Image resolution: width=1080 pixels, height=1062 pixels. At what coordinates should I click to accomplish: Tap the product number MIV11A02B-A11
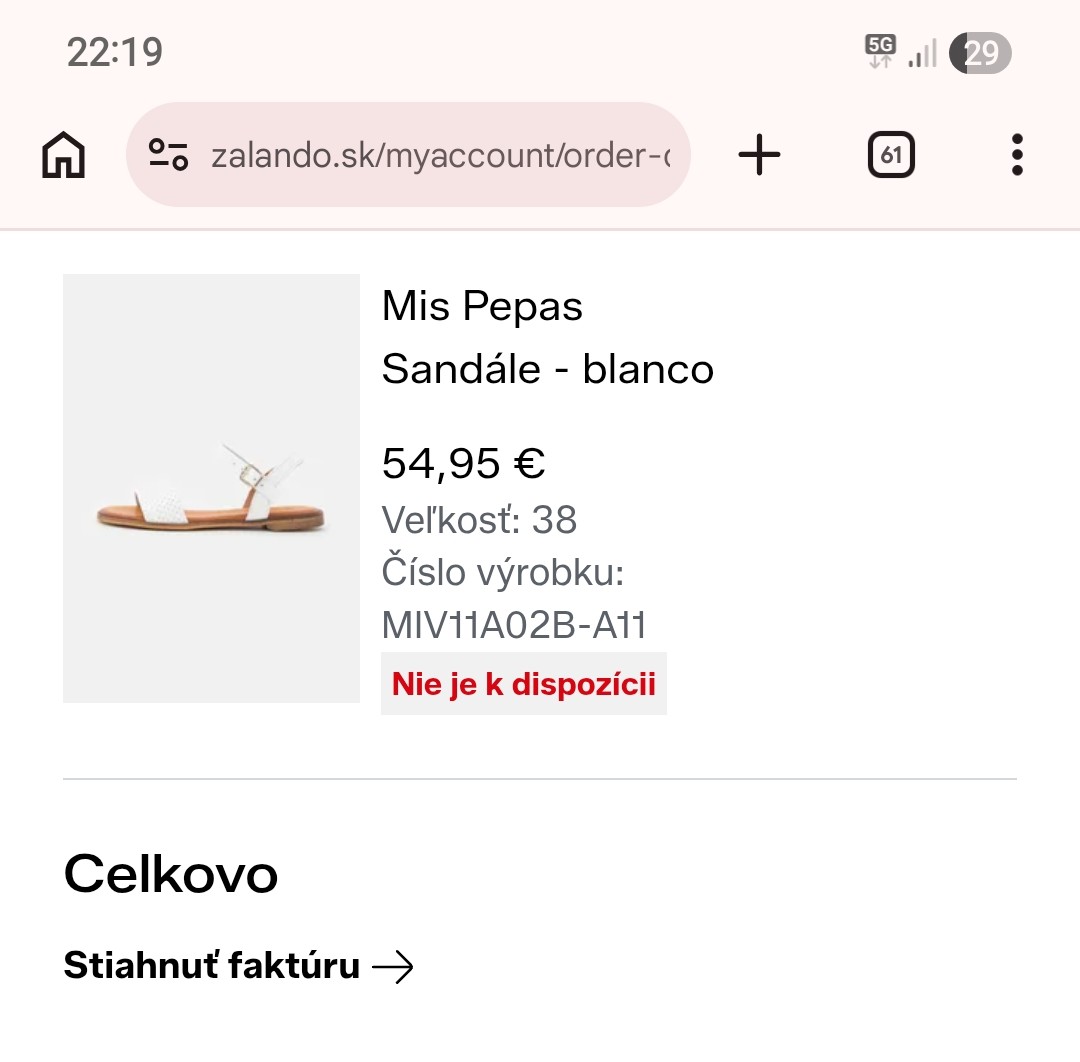coord(514,626)
